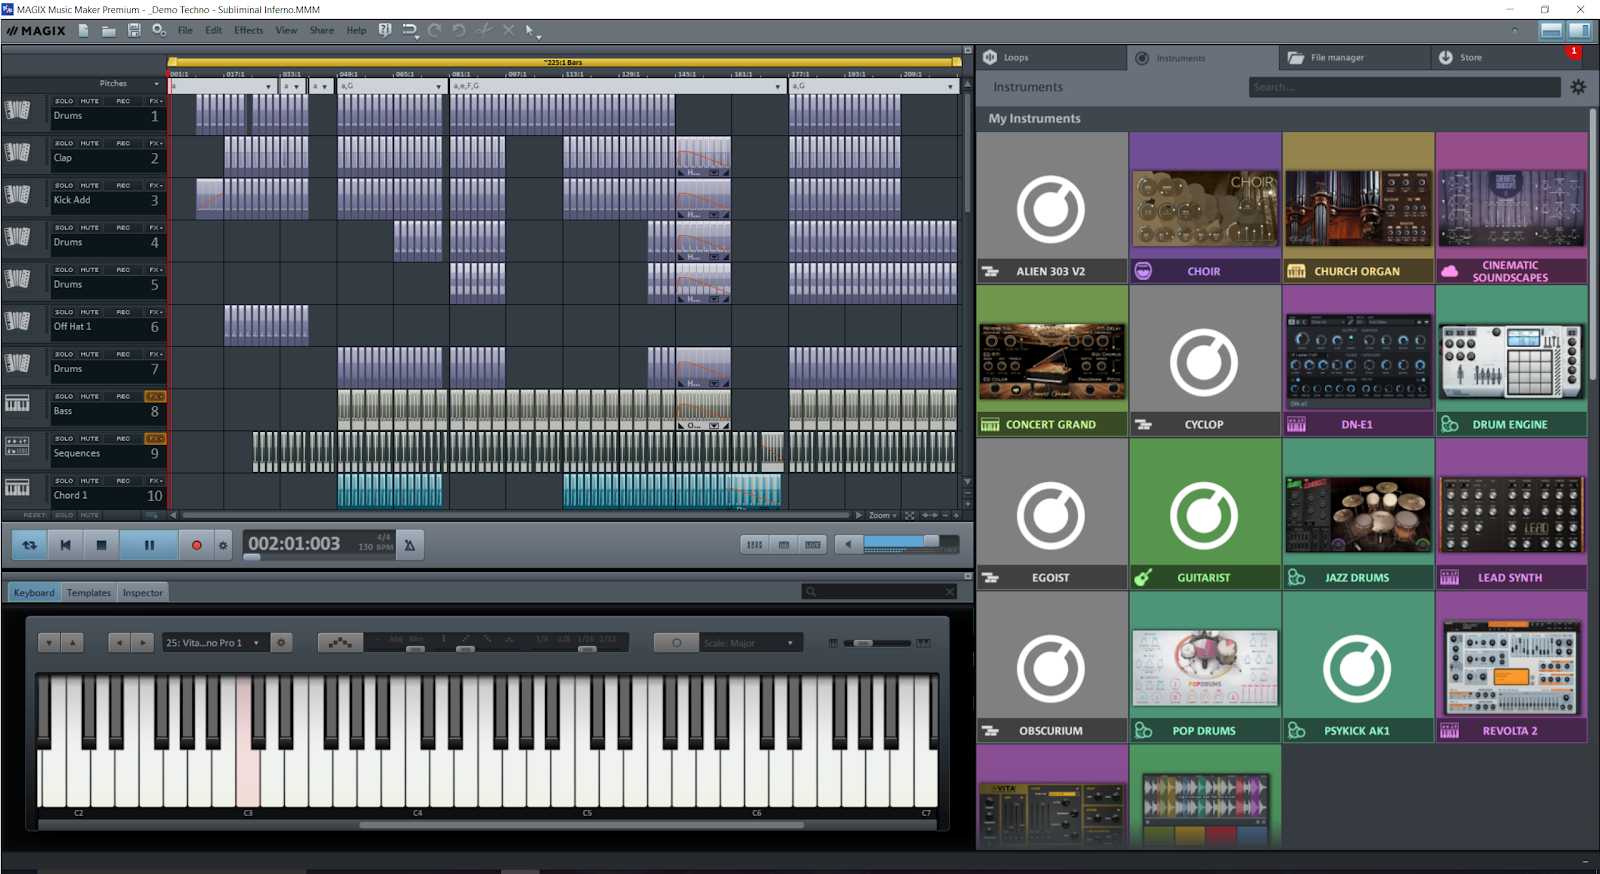Open the Scale: Major dropdown
The width and height of the screenshot is (1600, 874).
pos(748,643)
